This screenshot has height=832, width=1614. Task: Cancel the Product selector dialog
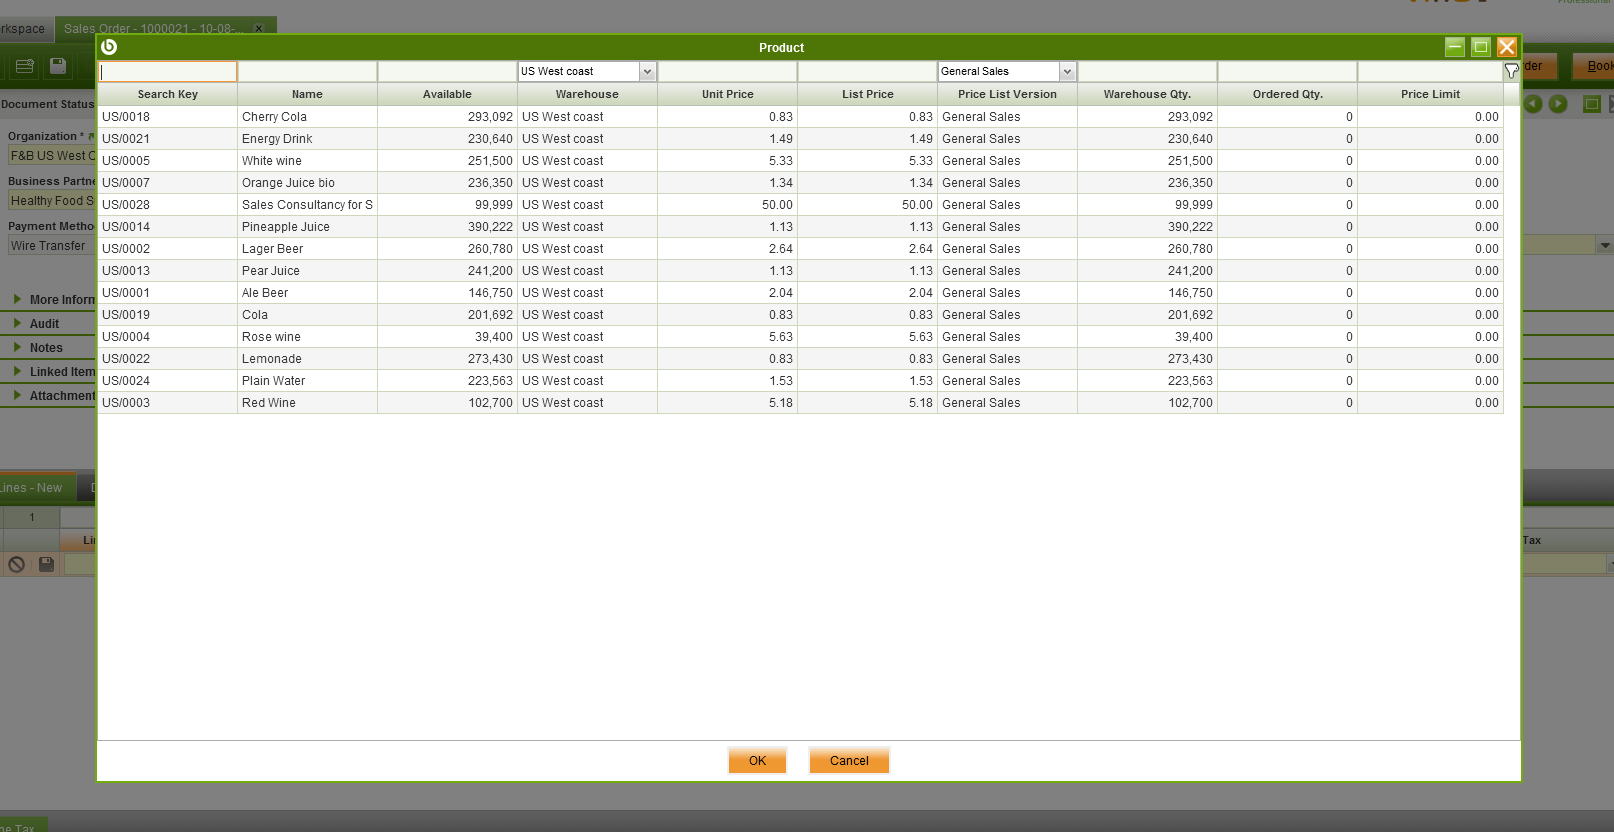[849, 761]
